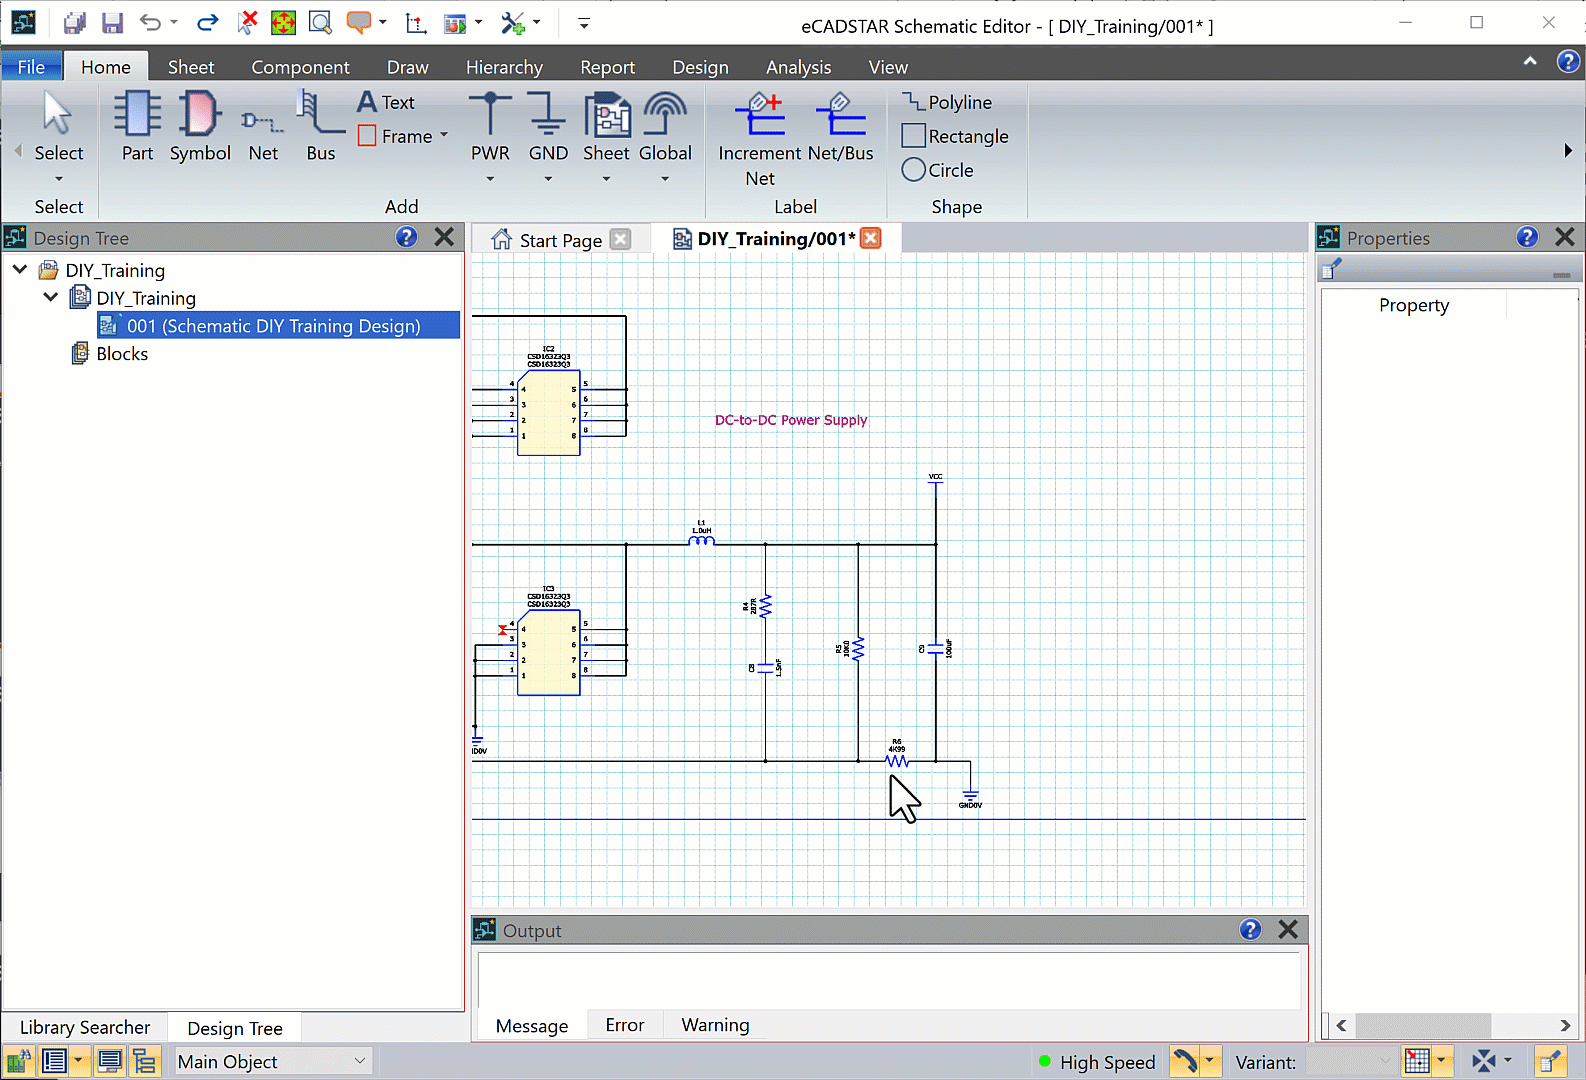Screen dimensions: 1586x1080
Task: Select the Blocks item in Design Tree
Action: click(122, 354)
